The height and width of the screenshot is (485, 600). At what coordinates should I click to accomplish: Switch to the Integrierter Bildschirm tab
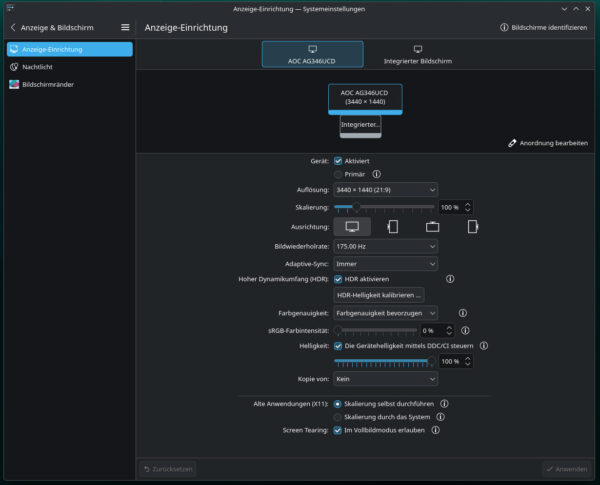(416, 53)
